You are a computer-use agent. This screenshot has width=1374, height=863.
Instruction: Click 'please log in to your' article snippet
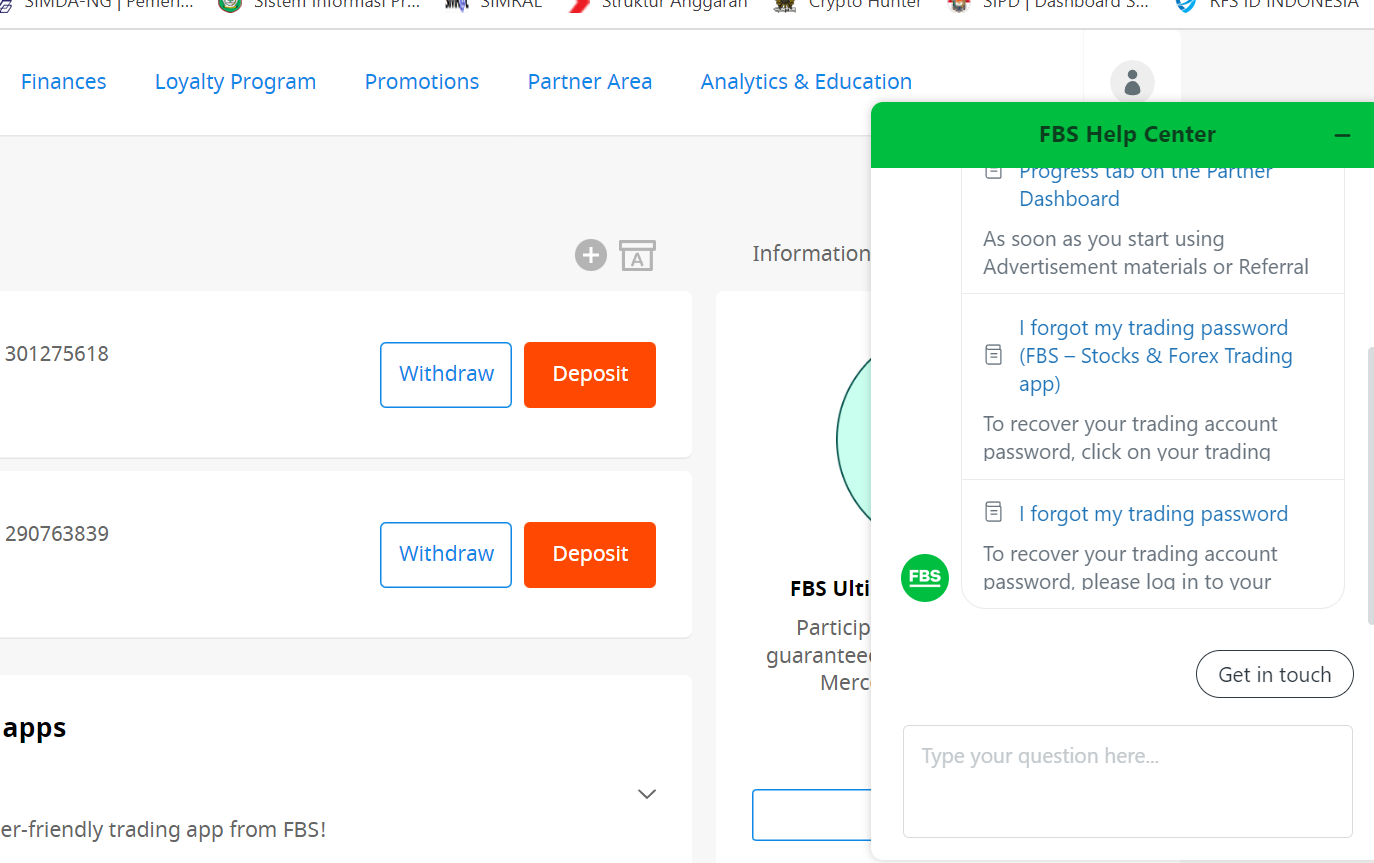pos(1130,567)
